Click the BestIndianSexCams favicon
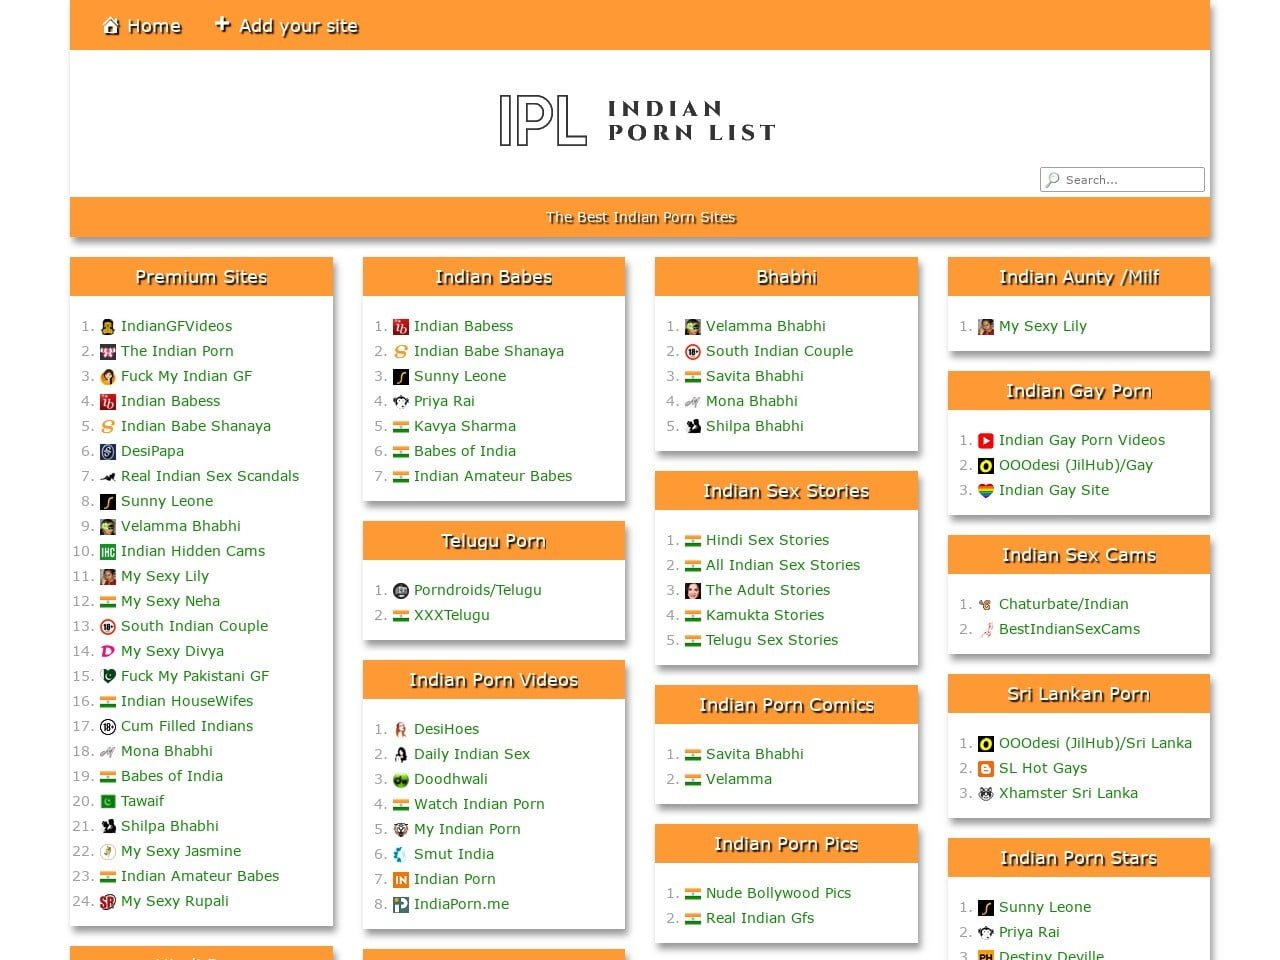 (x=986, y=630)
